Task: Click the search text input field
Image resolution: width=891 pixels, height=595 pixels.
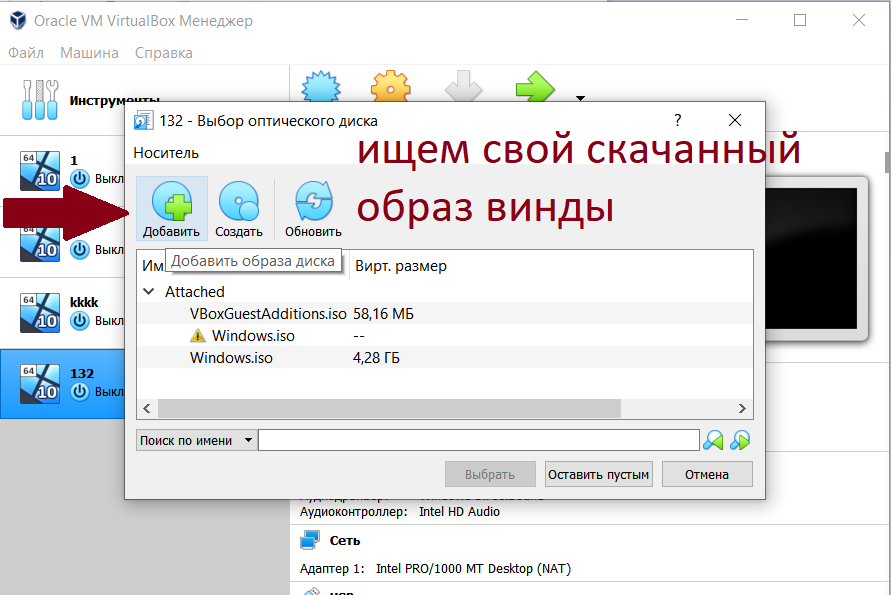Action: pyautogui.click(x=478, y=440)
